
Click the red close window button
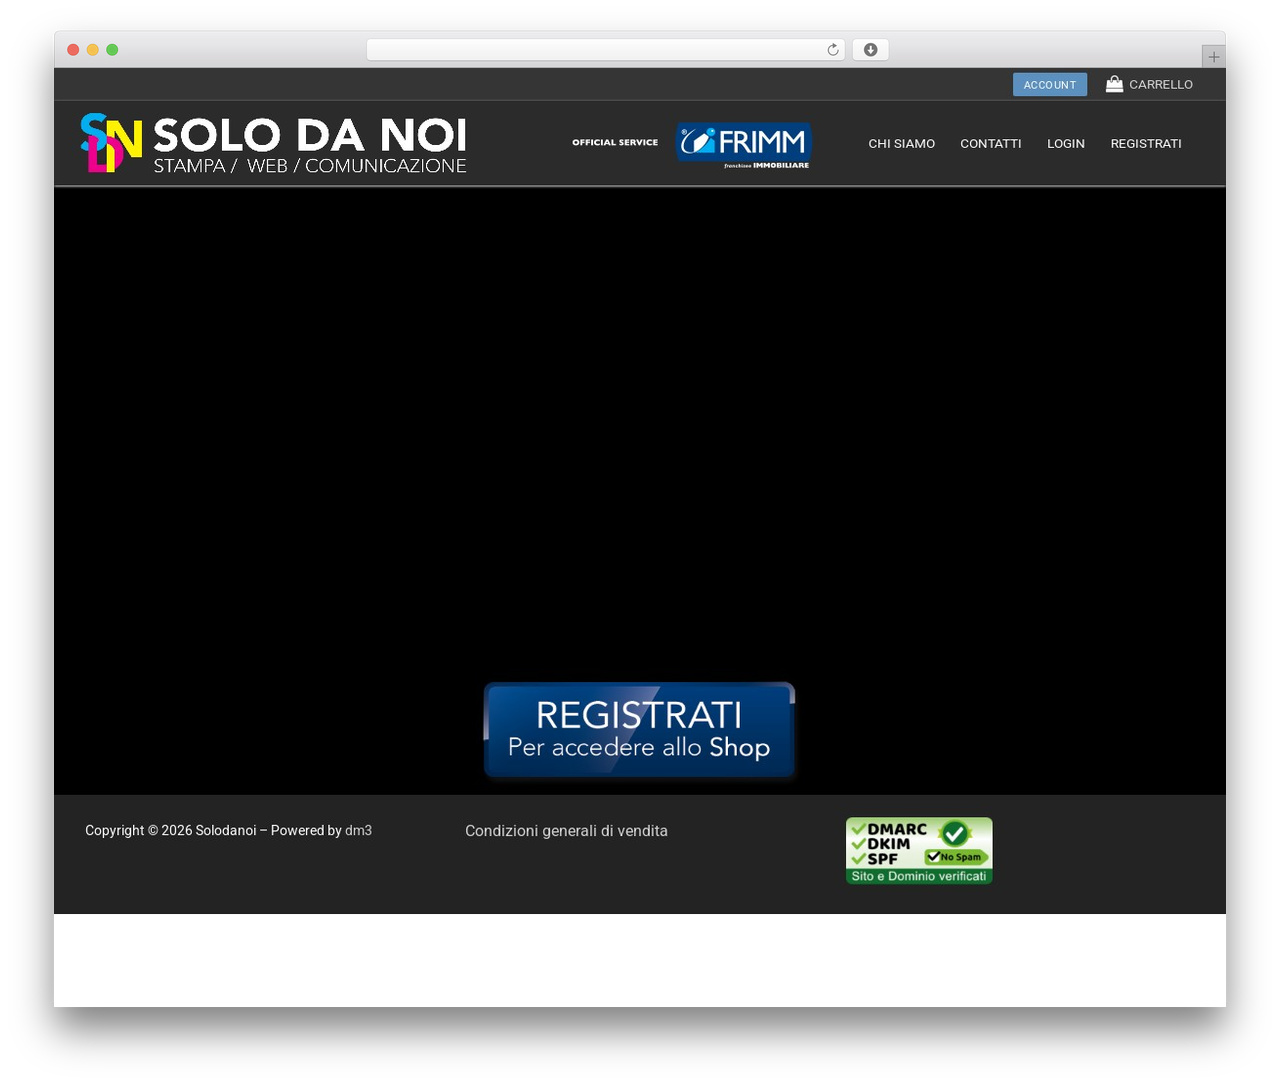tap(73, 50)
